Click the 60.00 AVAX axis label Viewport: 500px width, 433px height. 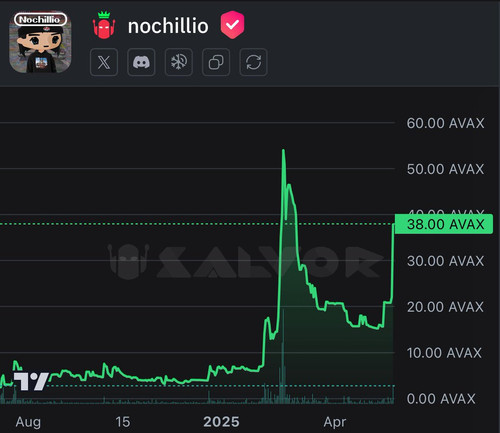coord(445,123)
